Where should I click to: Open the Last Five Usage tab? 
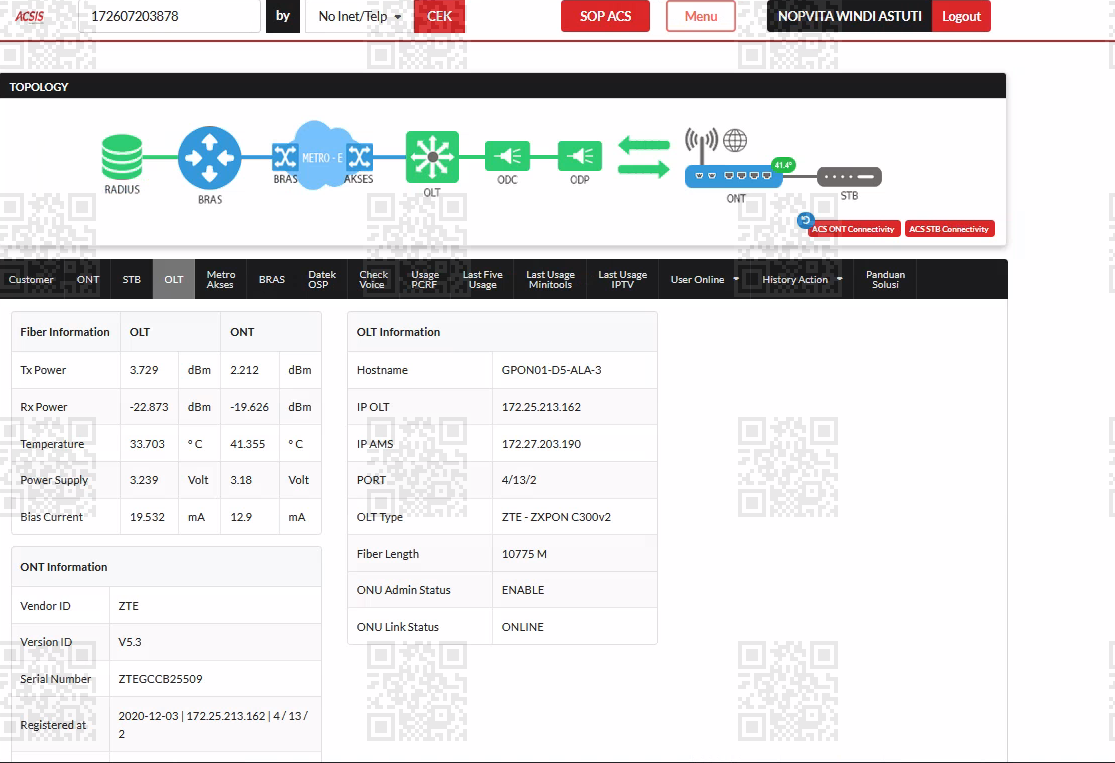(x=482, y=279)
